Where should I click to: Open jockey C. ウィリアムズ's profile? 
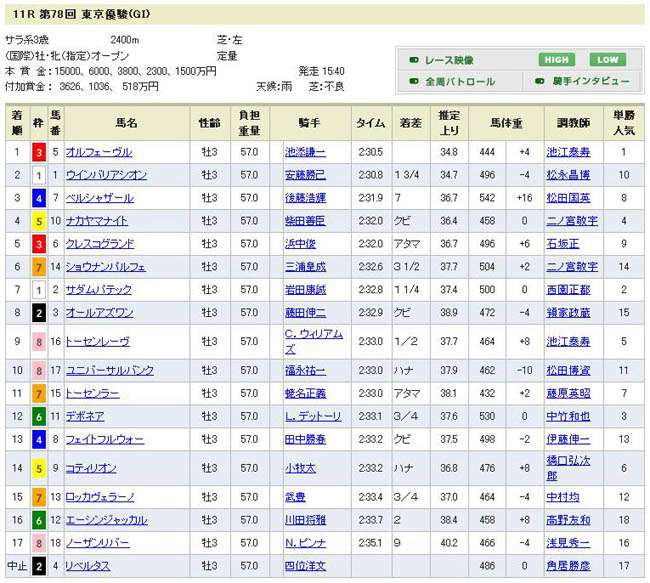point(313,341)
